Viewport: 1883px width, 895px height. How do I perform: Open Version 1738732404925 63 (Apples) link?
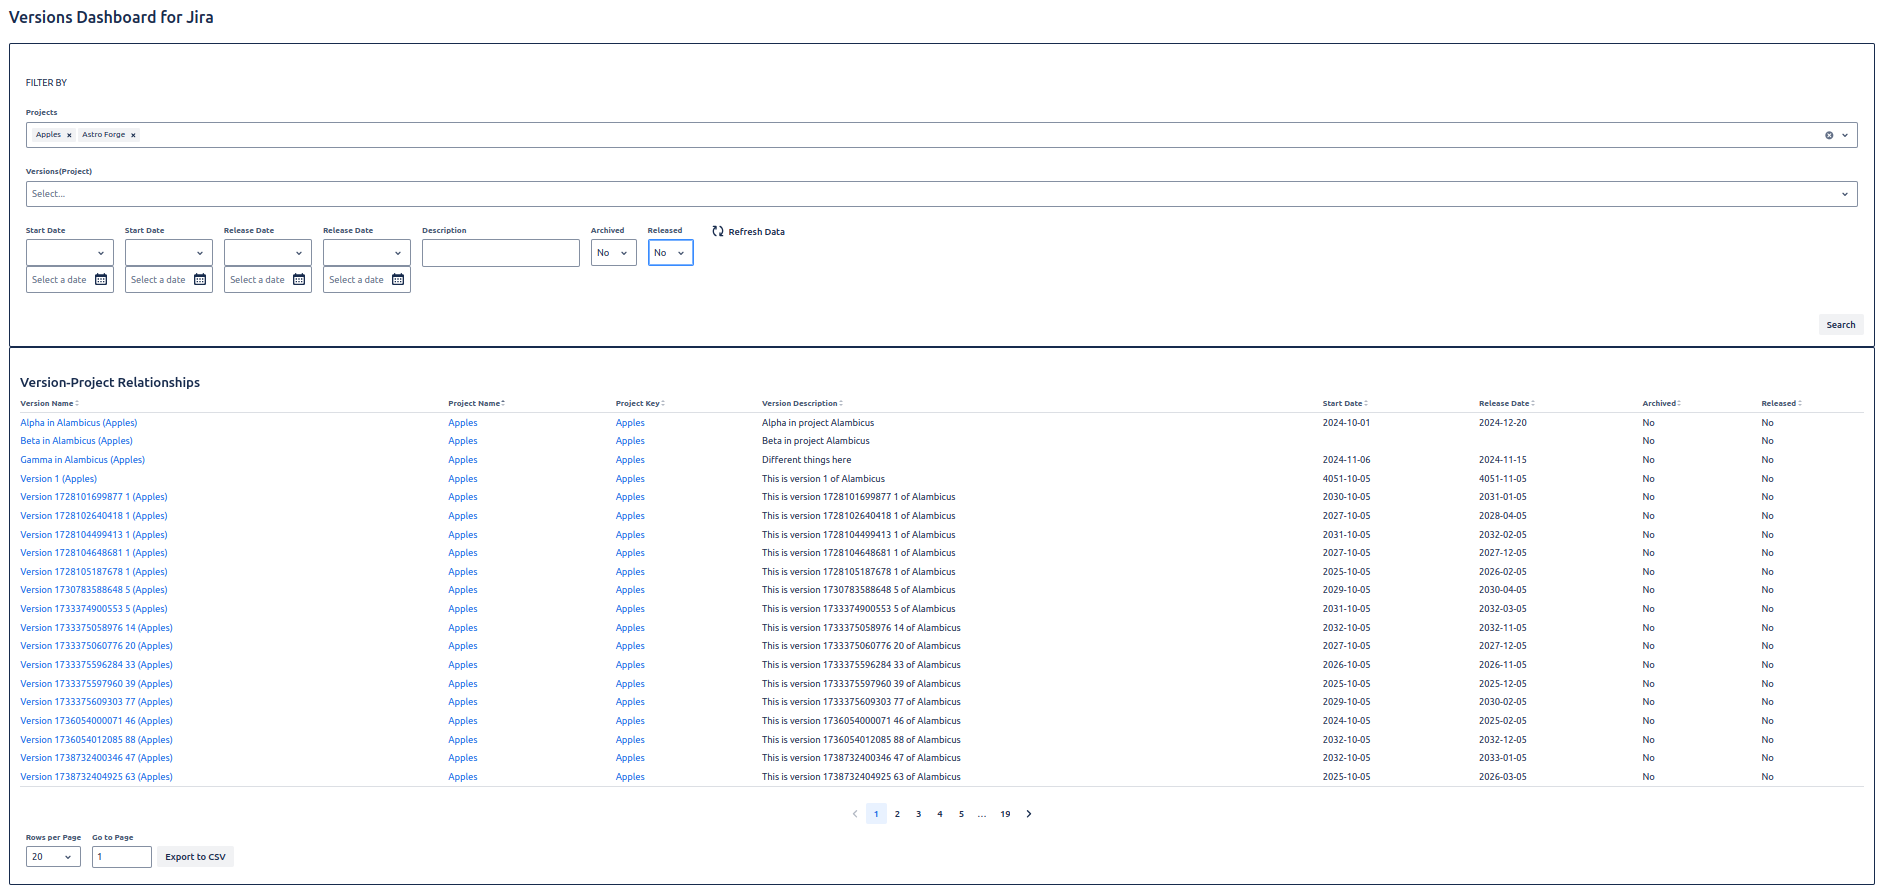point(96,777)
